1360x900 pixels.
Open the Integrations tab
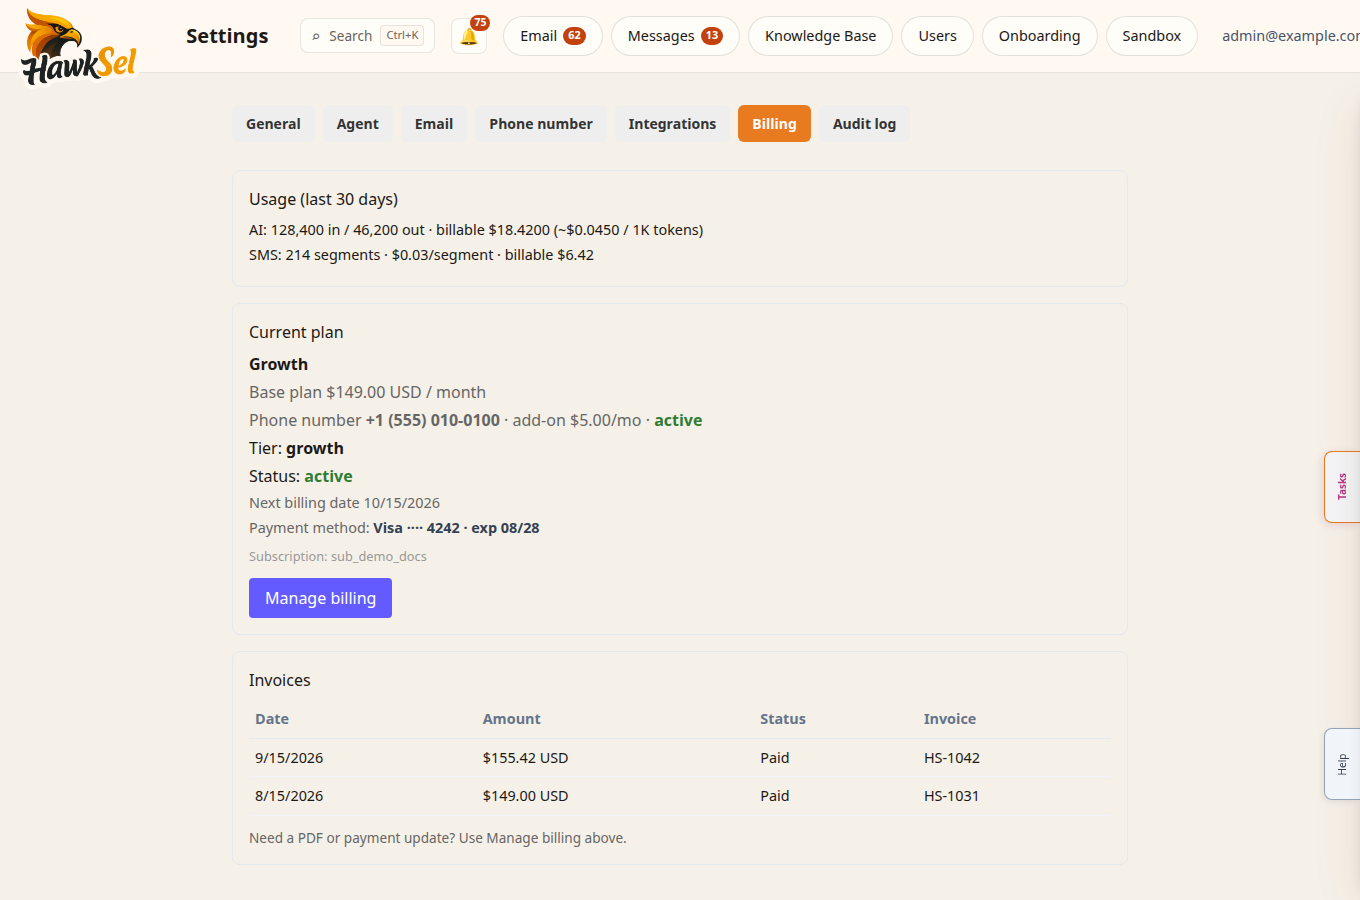(x=672, y=124)
